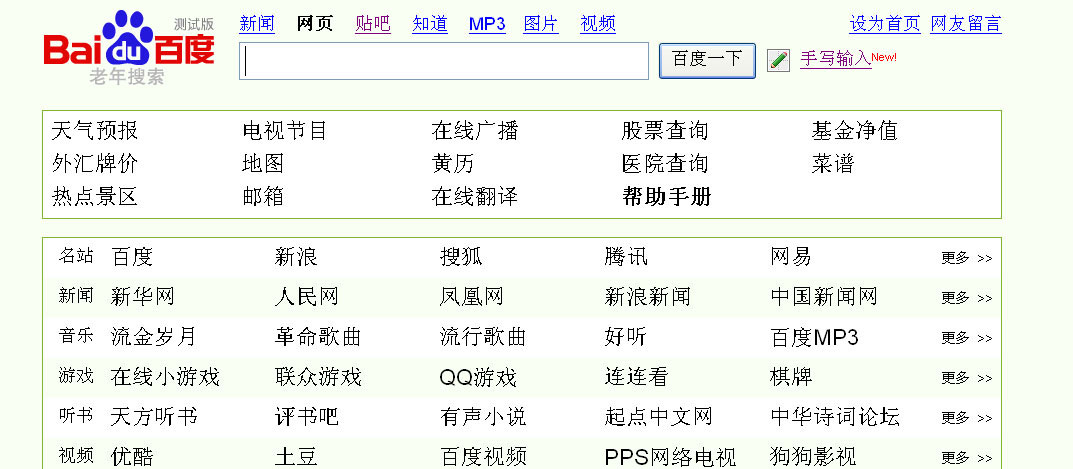1073x469 pixels.
Task: Open the 网易 site link
Action: (x=790, y=257)
